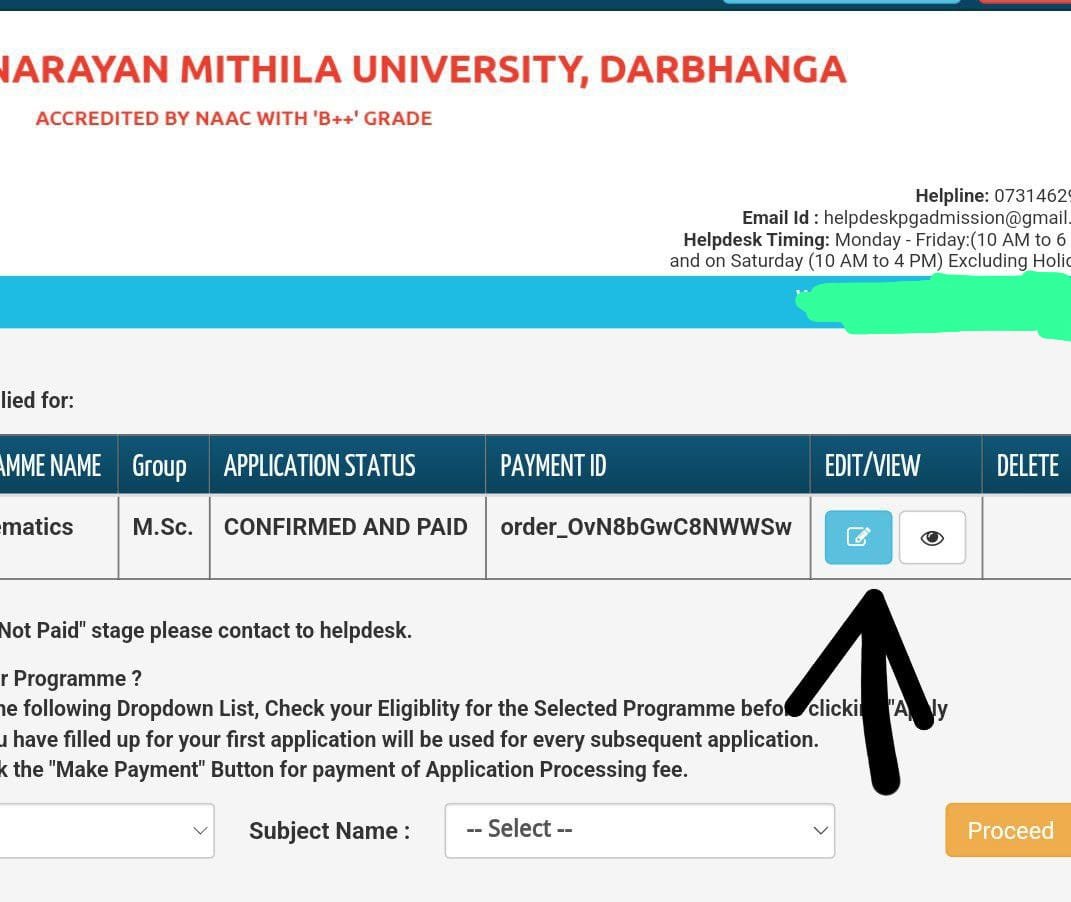Select the payment ID order_OvN8bGwC8NWWSw text
The height and width of the screenshot is (902, 1071).
point(645,527)
